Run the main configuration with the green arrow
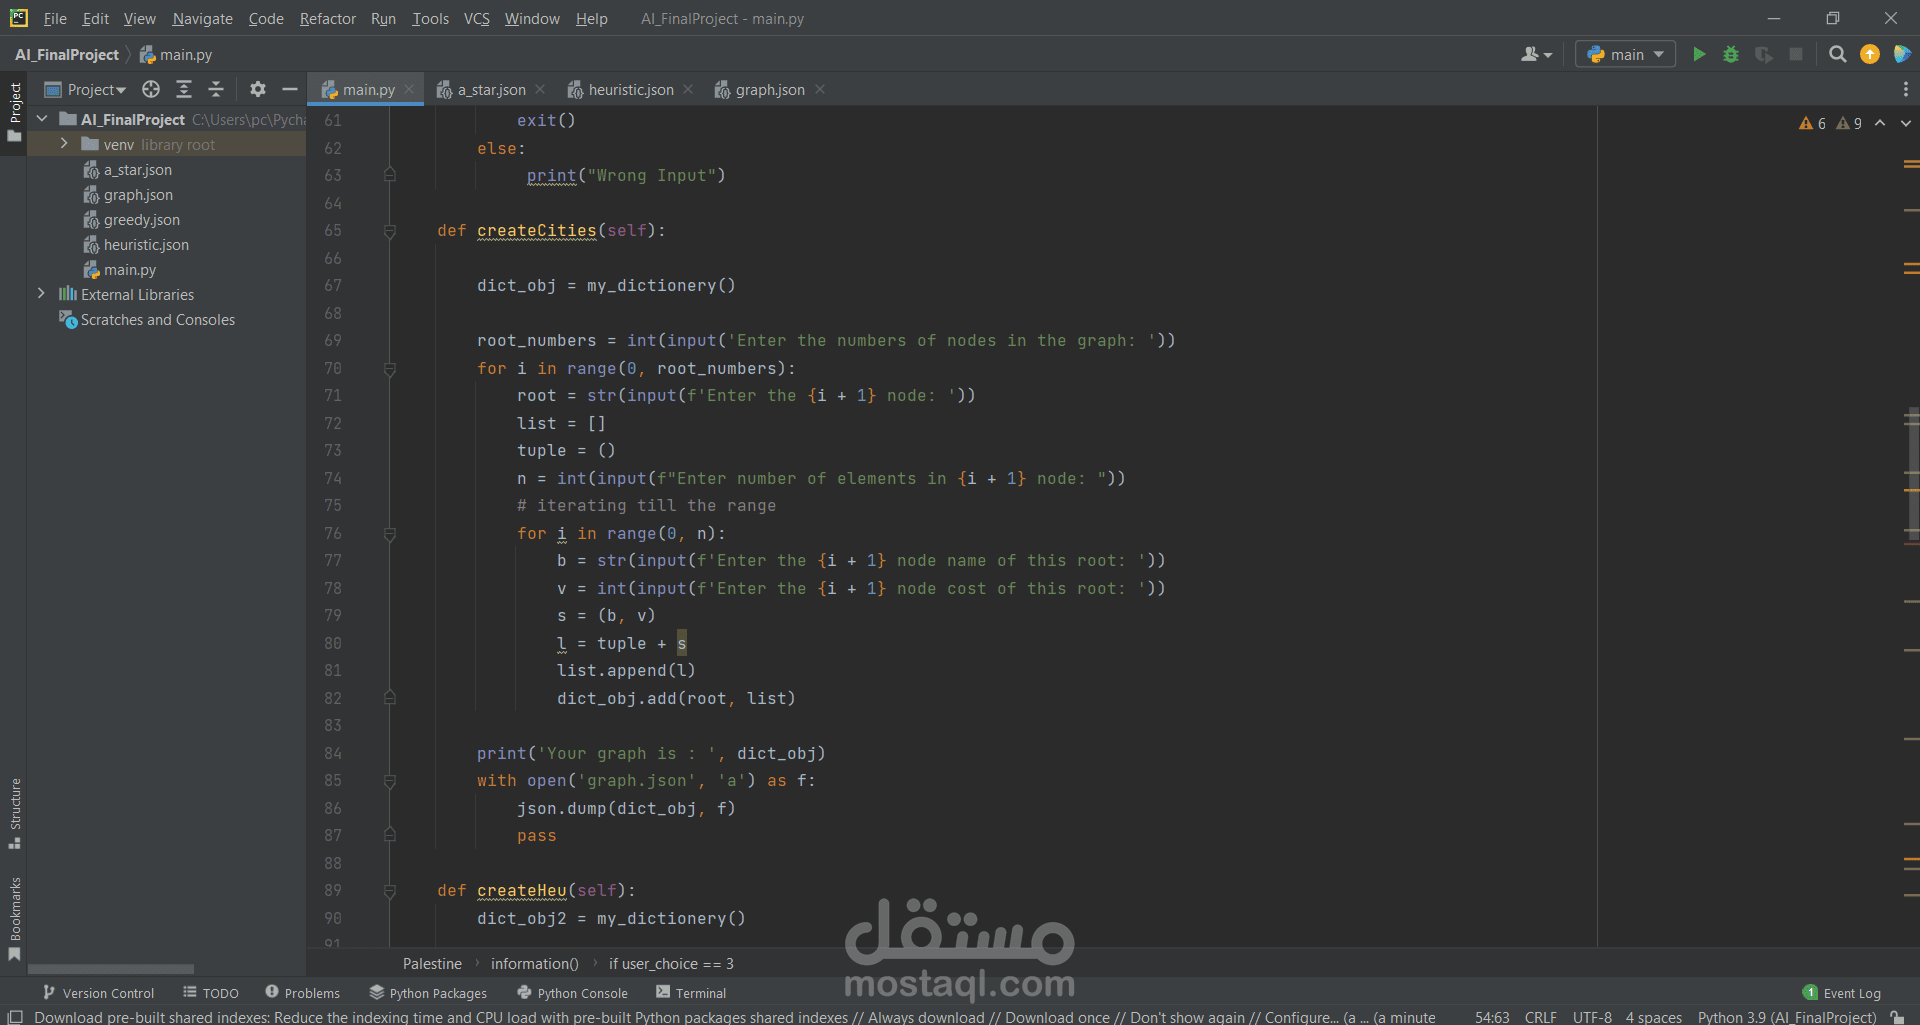This screenshot has width=1920, height=1025. click(1698, 54)
